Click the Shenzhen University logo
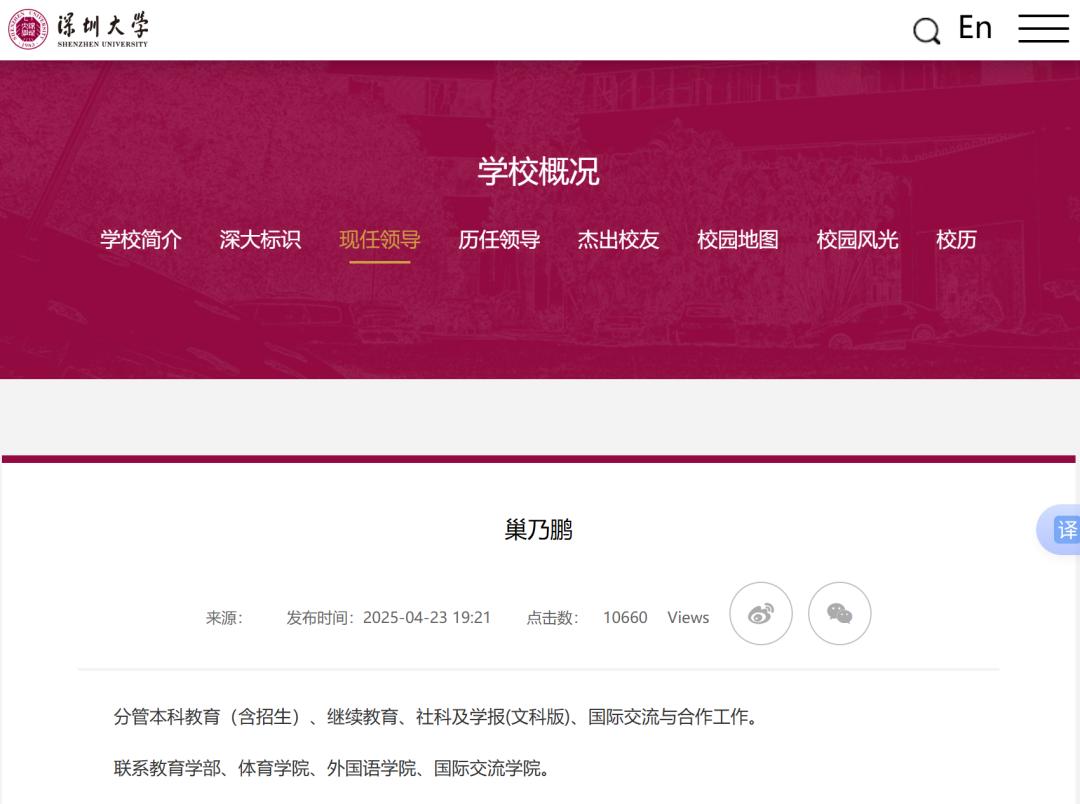The image size is (1080, 804). click(x=79, y=30)
